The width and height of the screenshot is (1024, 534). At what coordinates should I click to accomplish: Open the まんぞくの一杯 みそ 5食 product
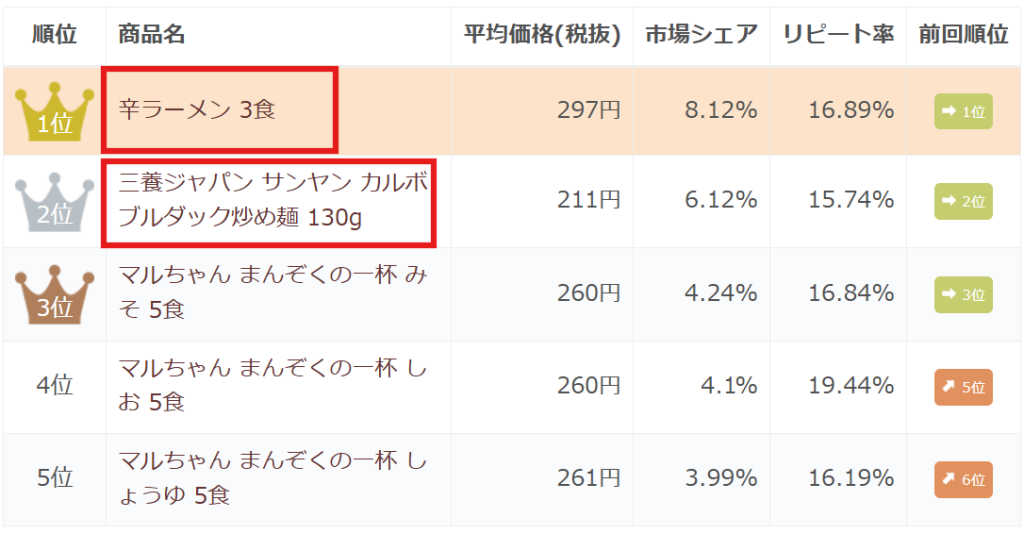point(272,292)
